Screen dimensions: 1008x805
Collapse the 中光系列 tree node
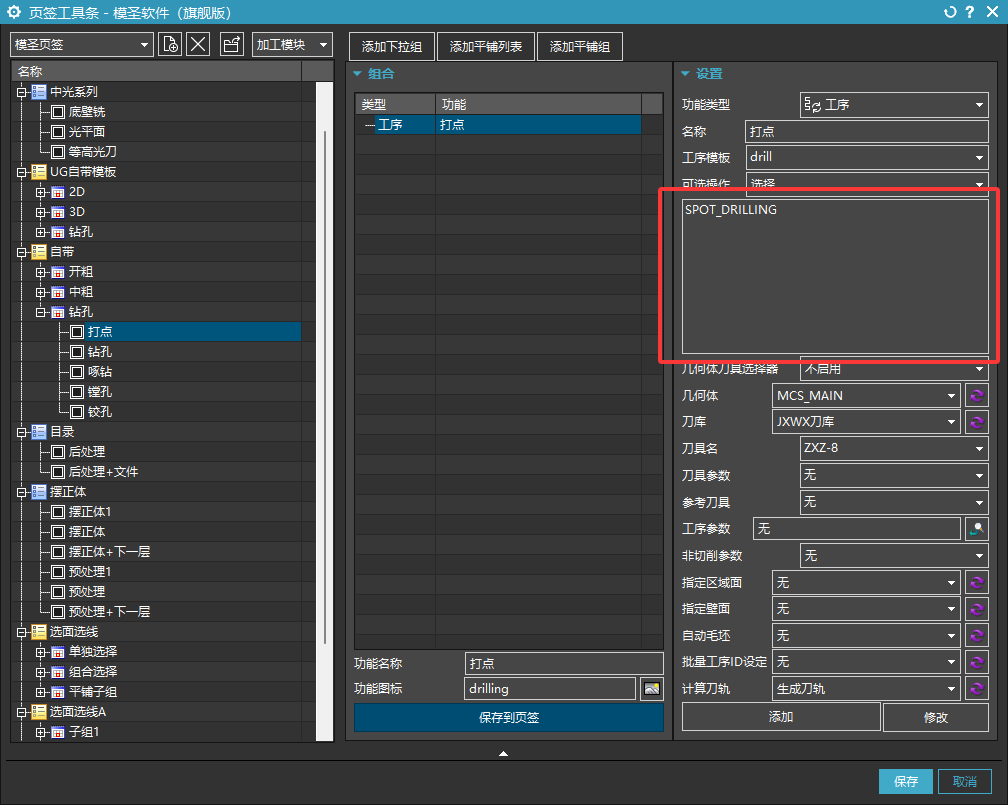click(21, 92)
